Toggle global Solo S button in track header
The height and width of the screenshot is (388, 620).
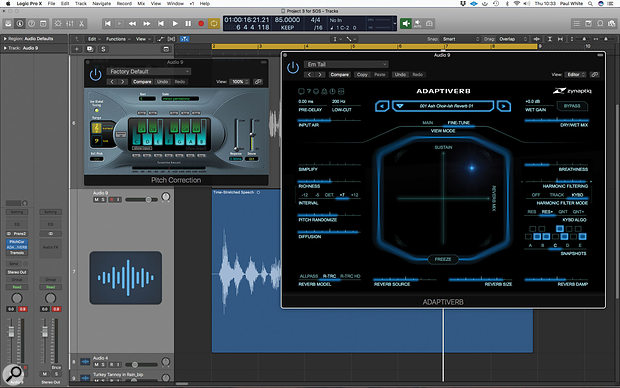pyautogui.click(x=103, y=49)
